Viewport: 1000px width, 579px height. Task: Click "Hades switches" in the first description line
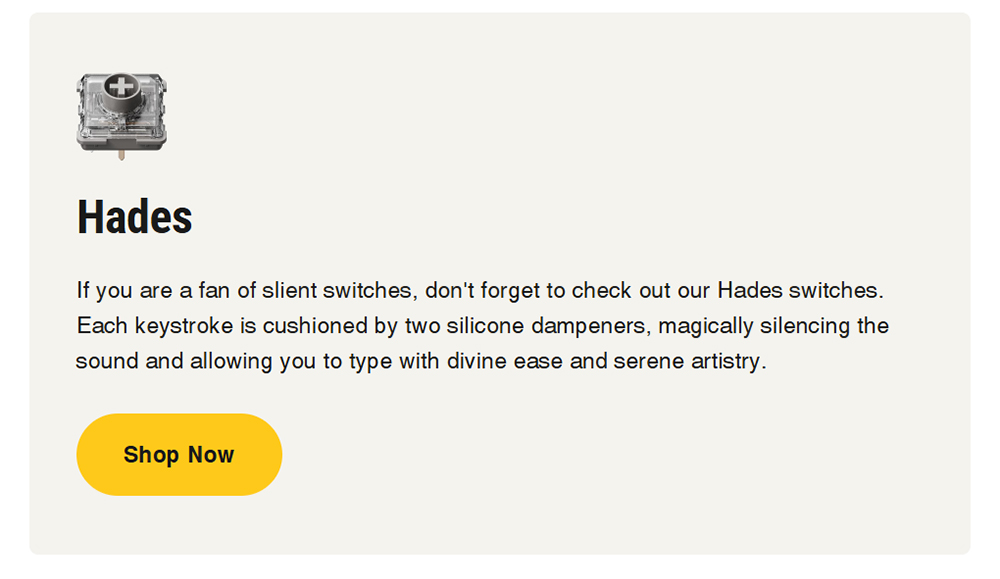(800, 291)
